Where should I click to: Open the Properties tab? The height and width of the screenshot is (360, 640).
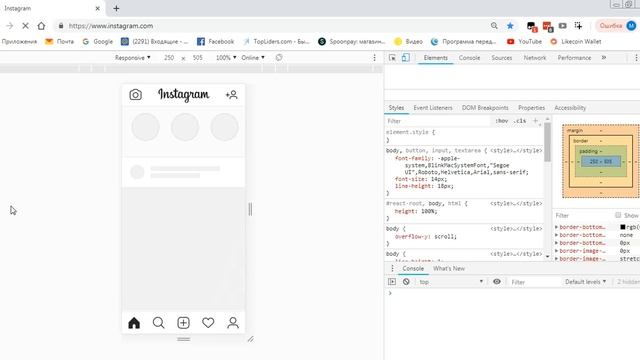pos(531,108)
